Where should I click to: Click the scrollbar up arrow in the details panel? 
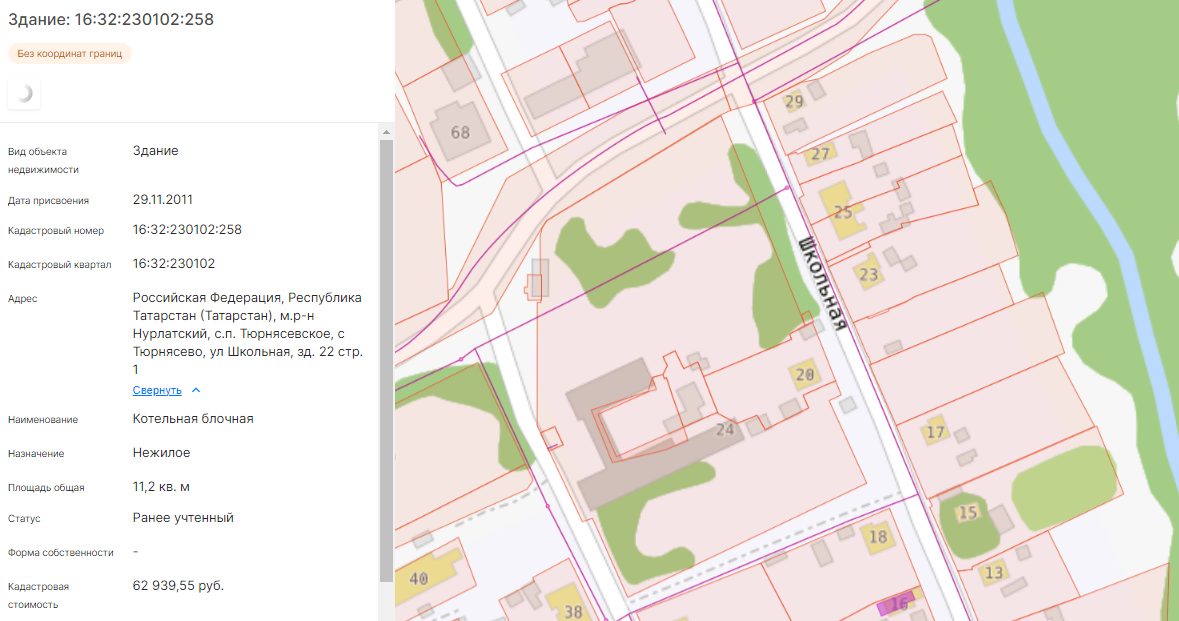(x=386, y=132)
